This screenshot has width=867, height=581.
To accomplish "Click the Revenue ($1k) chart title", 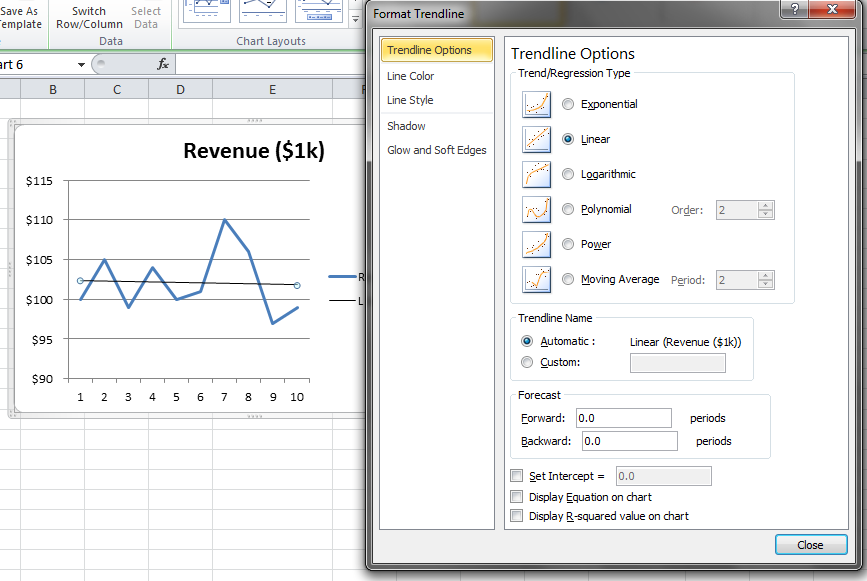I will (254, 150).
